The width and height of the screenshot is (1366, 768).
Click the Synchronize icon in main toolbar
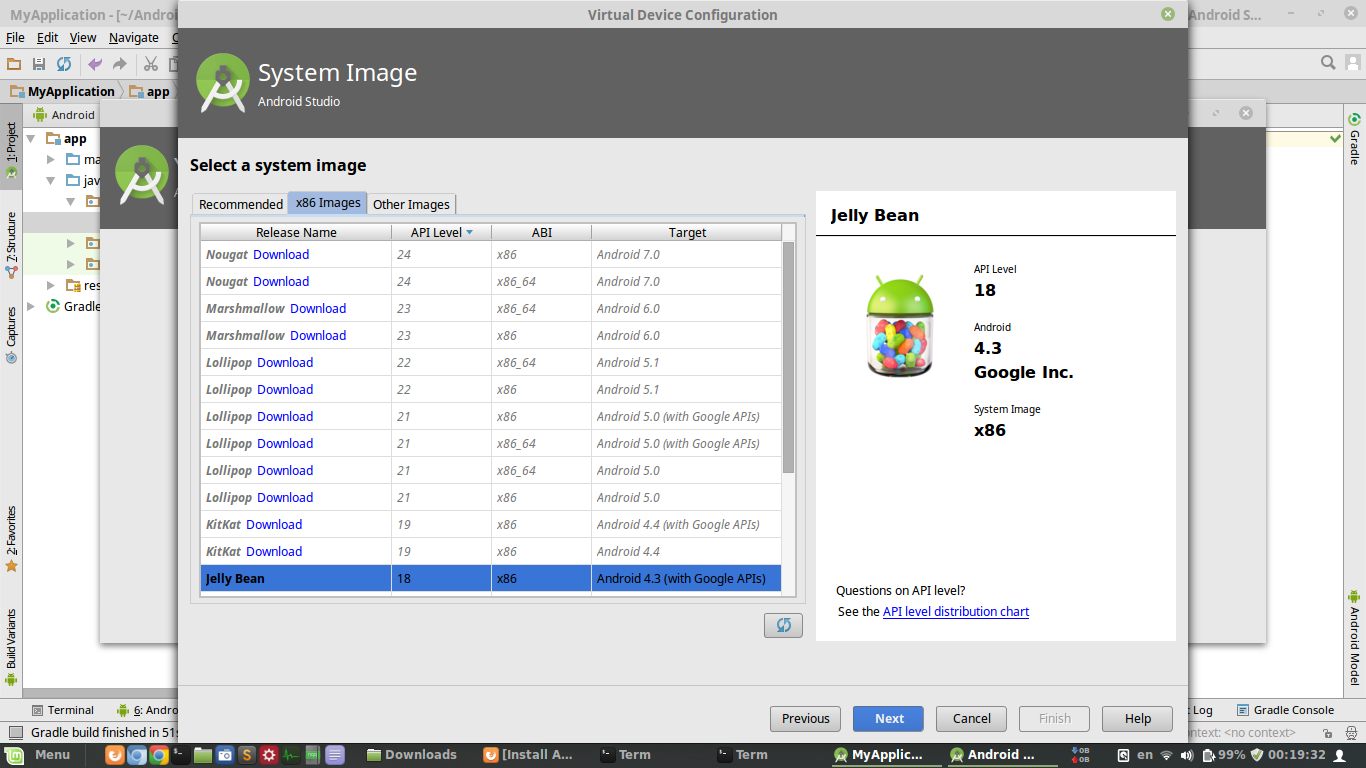(x=64, y=64)
